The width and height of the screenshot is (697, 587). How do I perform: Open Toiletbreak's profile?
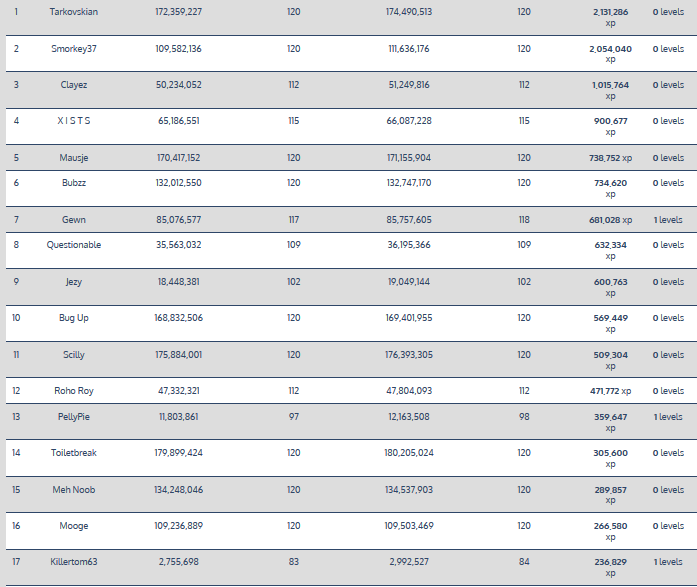[x=73, y=453]
